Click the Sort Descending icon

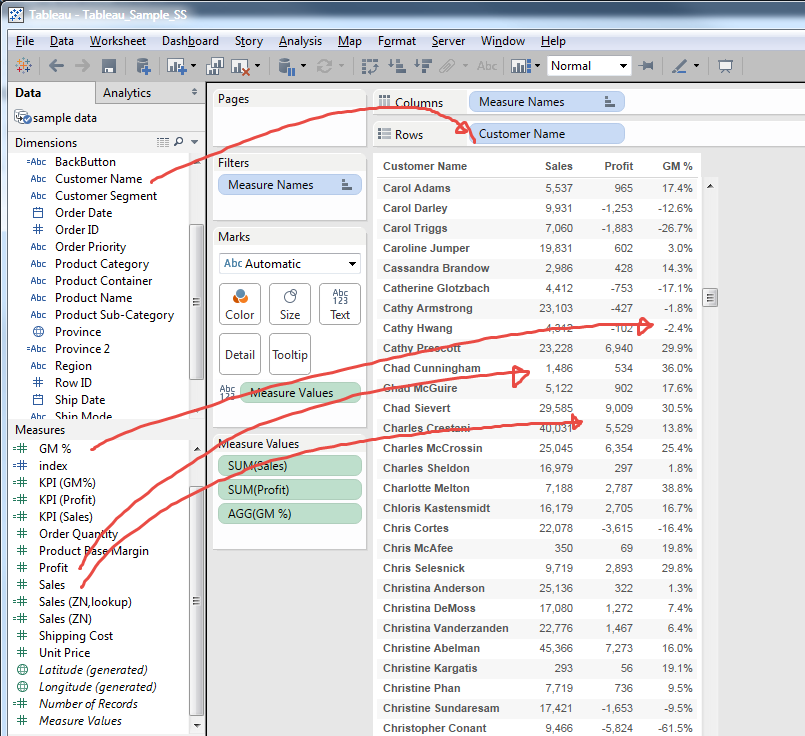[423, 66]
